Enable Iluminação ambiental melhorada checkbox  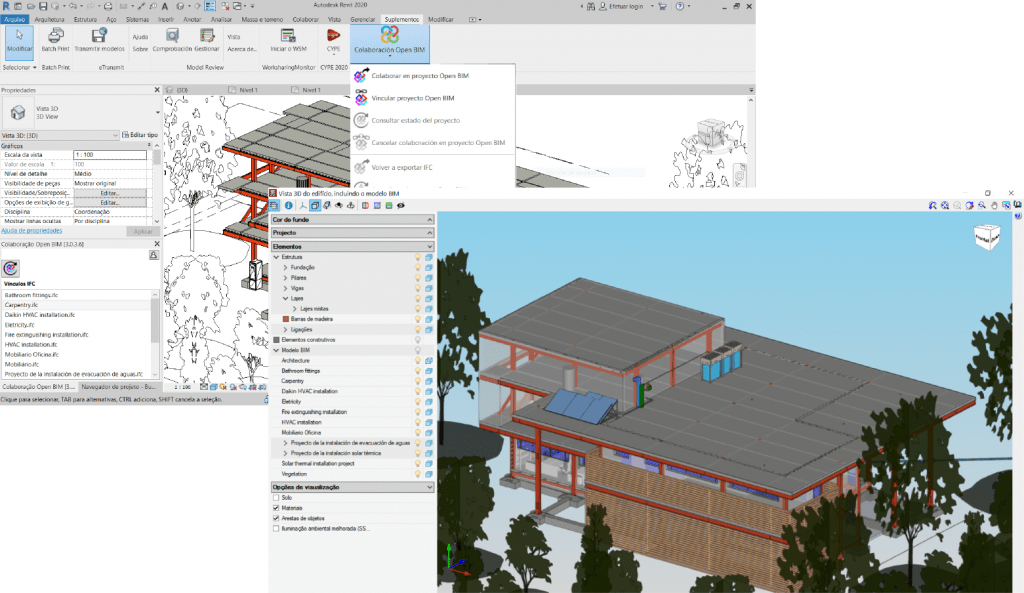[276, 528]
